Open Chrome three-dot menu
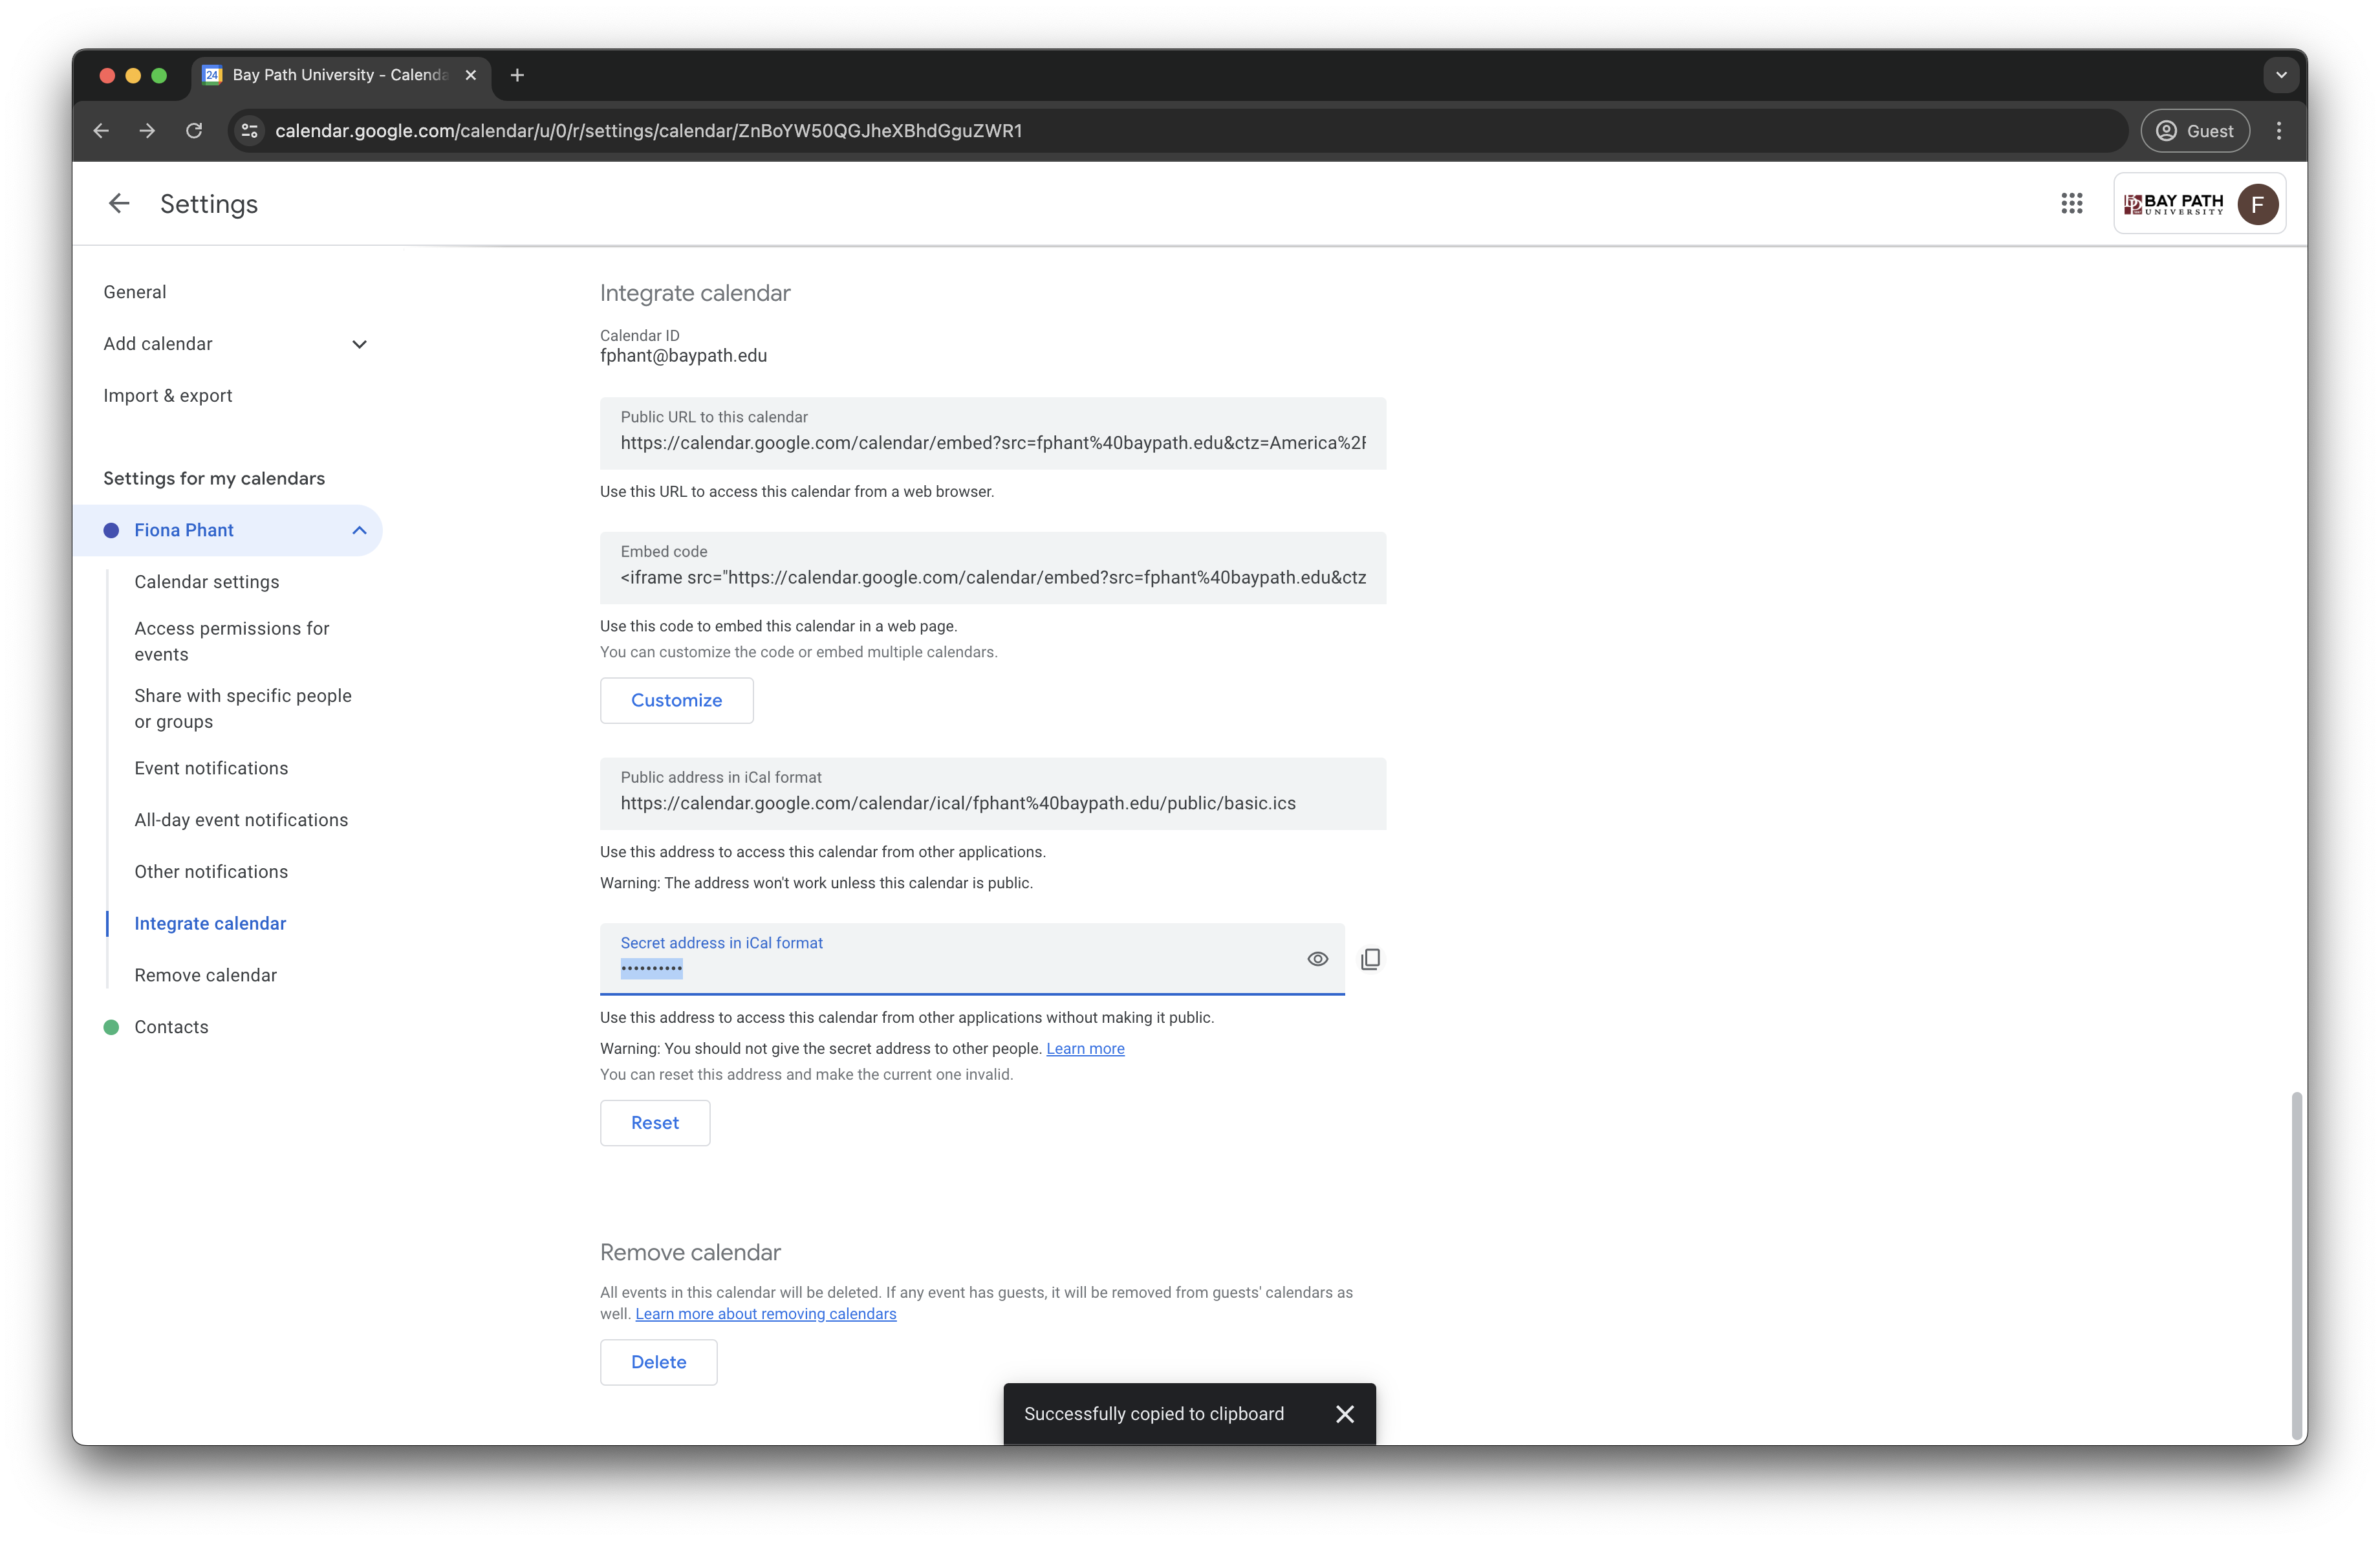The image size is (2380, 1541). [x=2278, y=131]
